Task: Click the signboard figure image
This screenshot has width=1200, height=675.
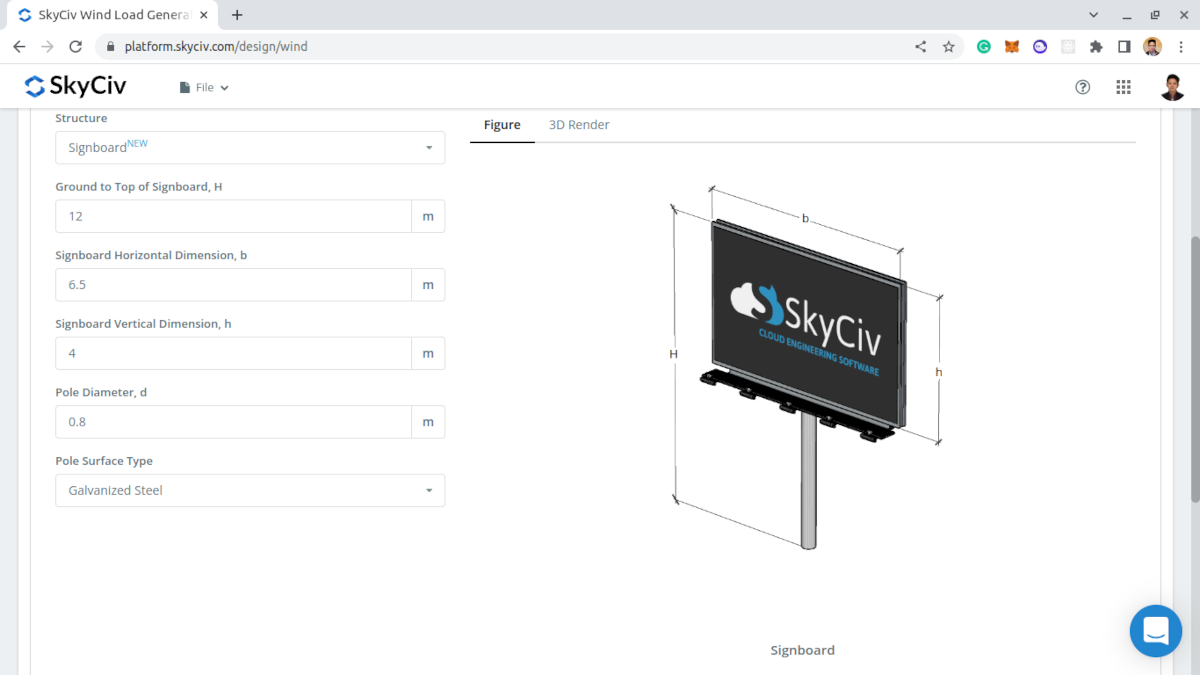Action: [806, 368]
